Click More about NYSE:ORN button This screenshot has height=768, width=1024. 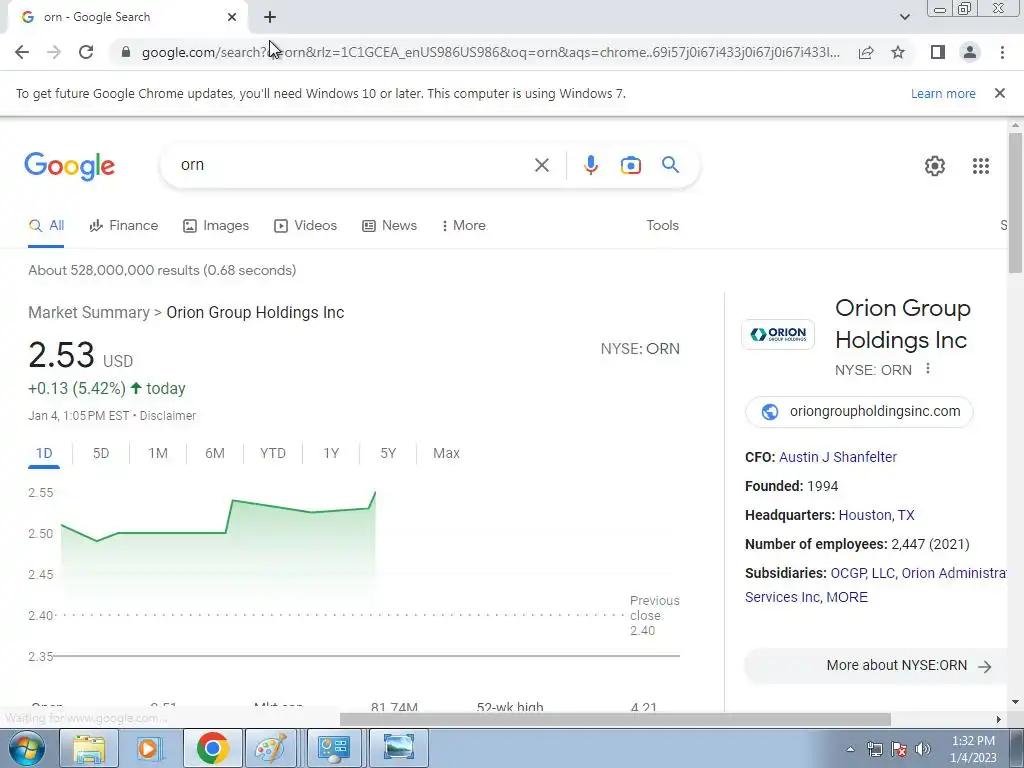(875, 665)
